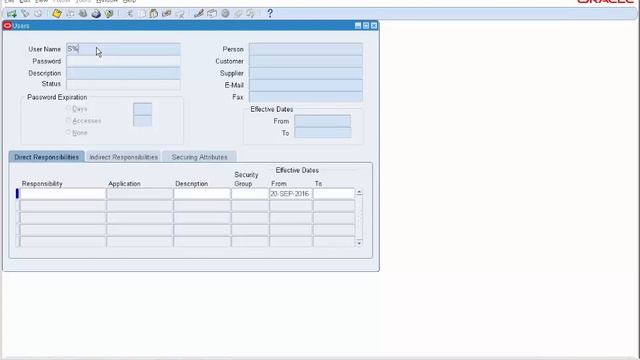Click the Edit Field pencil icon
This screenshot has height=360, width=640.
pyautogui.click(x=199, y=13)
